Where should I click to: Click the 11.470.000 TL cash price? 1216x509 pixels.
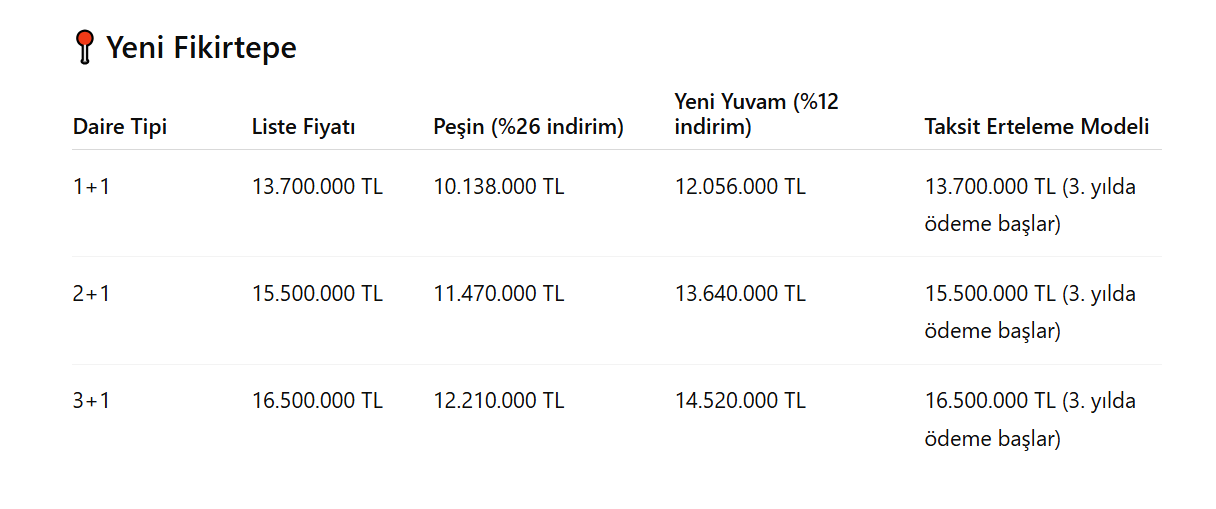point(499,294)
